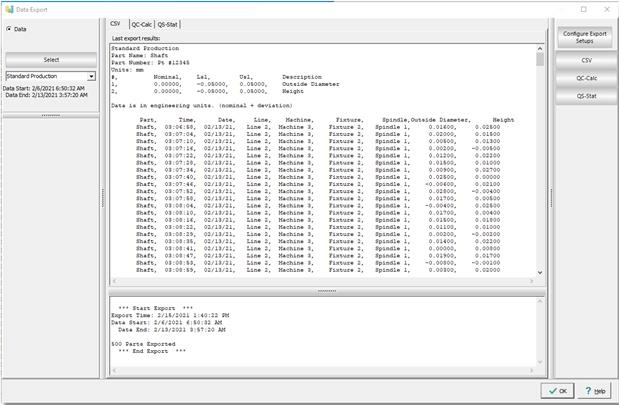Viewport: 619px width, 405px height.
Task: Click the data row with time 03:07:46
Action: click(318, 184)
